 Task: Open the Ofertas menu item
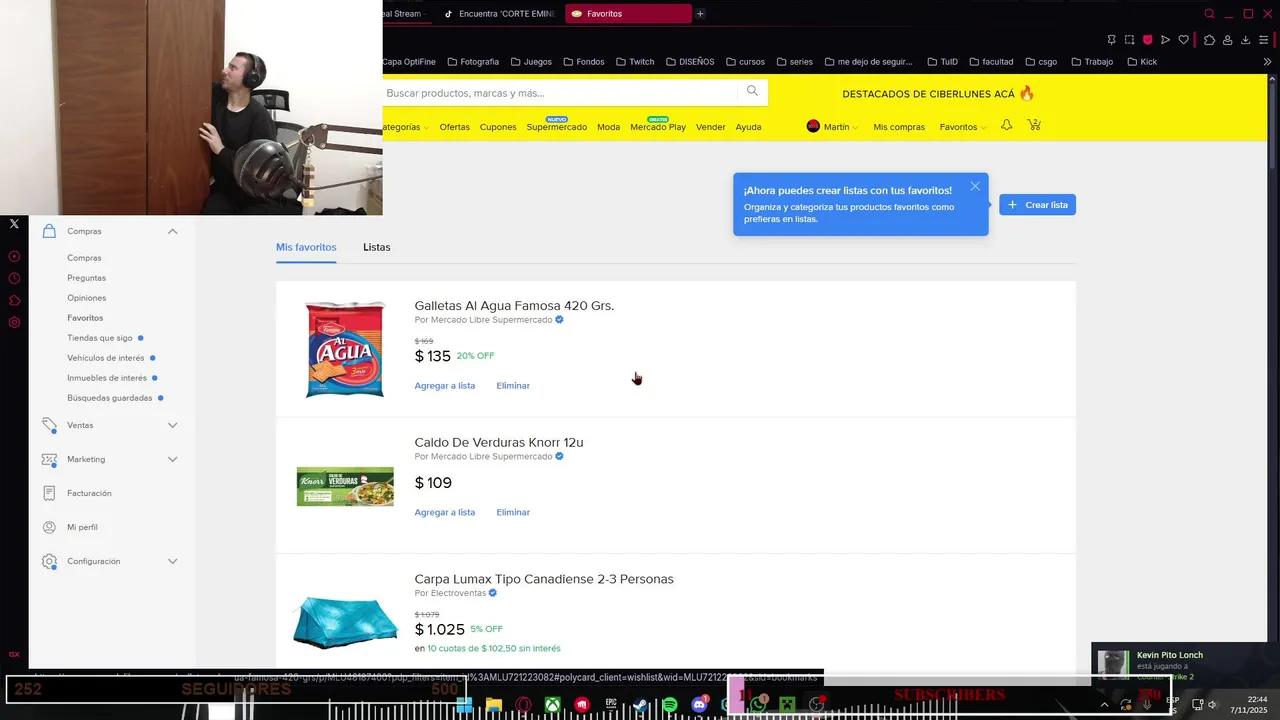(x=454, y=127)
